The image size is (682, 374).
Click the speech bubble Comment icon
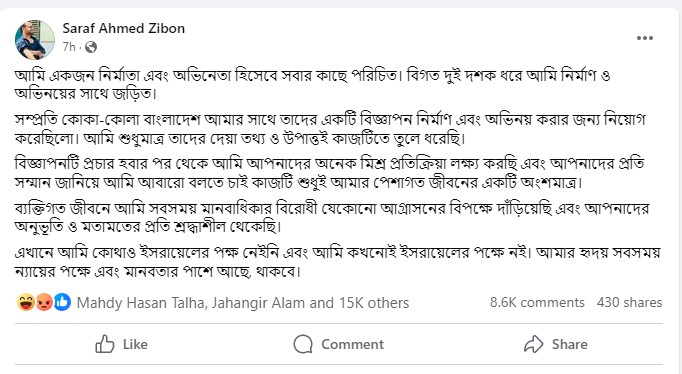coord(303,344)
